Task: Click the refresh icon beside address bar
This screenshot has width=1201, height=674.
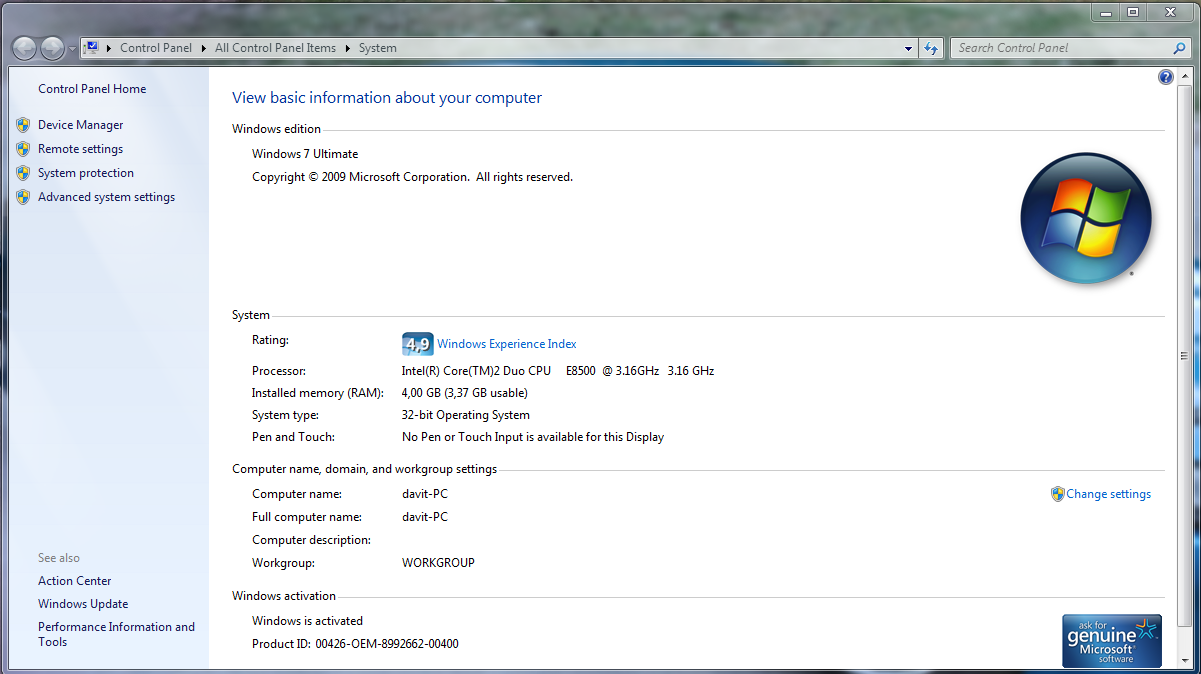Action: click(x=931, y=48)
